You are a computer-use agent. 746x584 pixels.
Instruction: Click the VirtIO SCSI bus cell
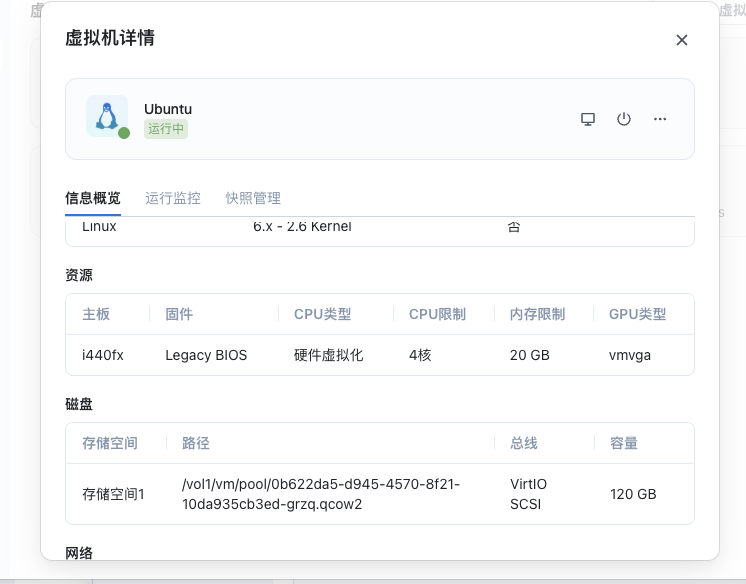click(x=528, y=494)
